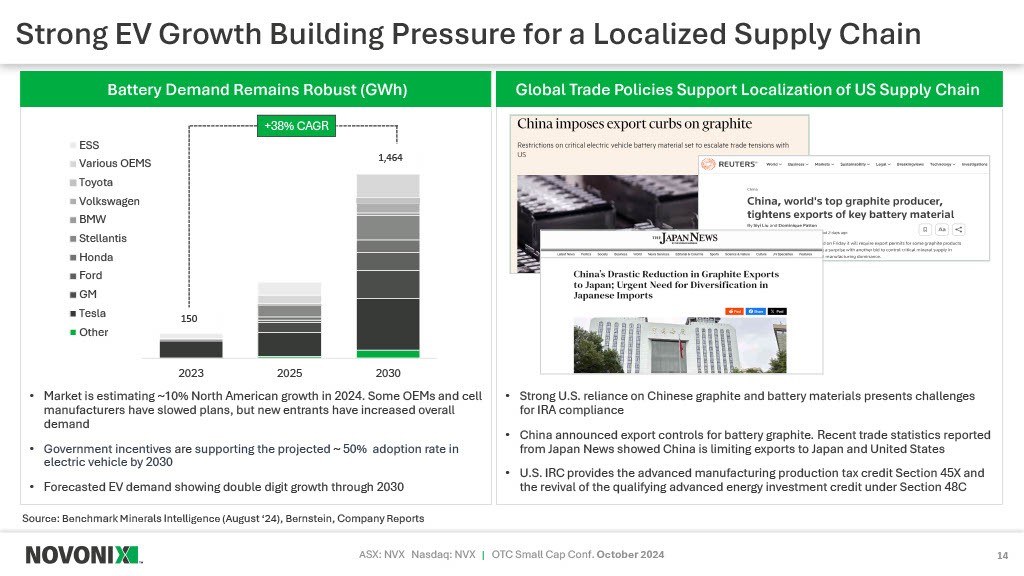Click the bullet 'Forecasted EV demand showing double digit growth'
The width and height of the screenshot is (1024, 576).
point(223,487)
